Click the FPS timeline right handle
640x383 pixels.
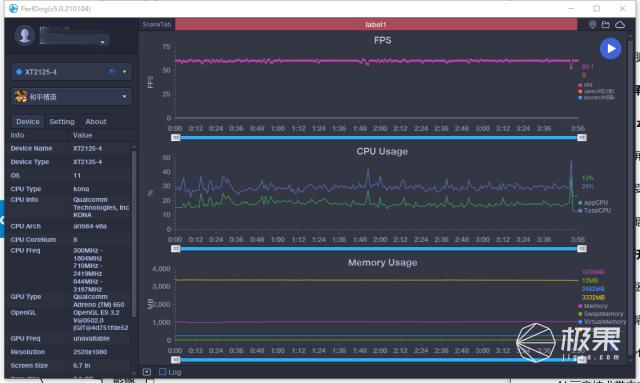(582, 138)
